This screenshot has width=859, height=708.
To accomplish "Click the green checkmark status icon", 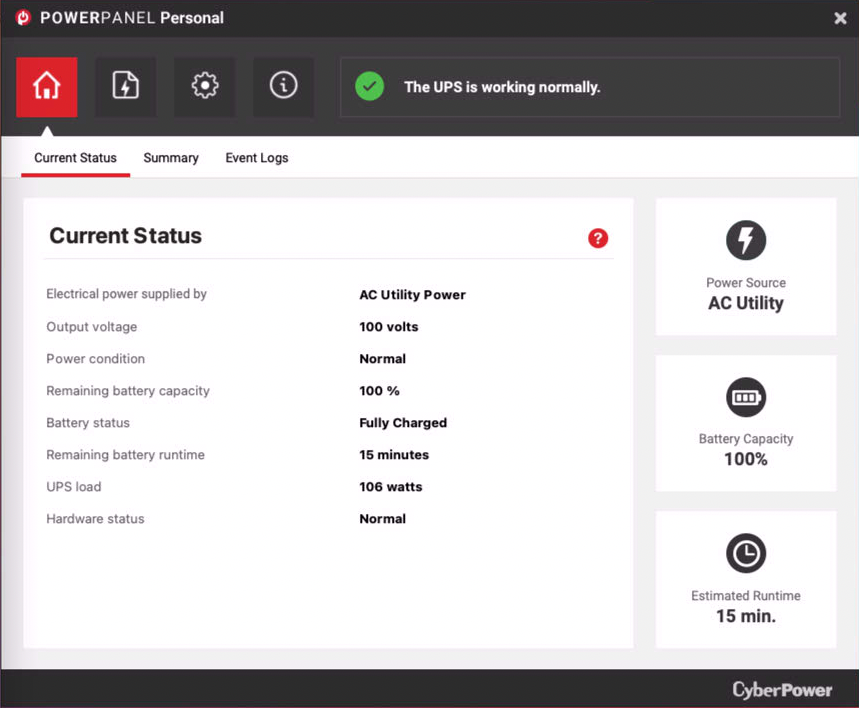I will (x=369, y=87).
